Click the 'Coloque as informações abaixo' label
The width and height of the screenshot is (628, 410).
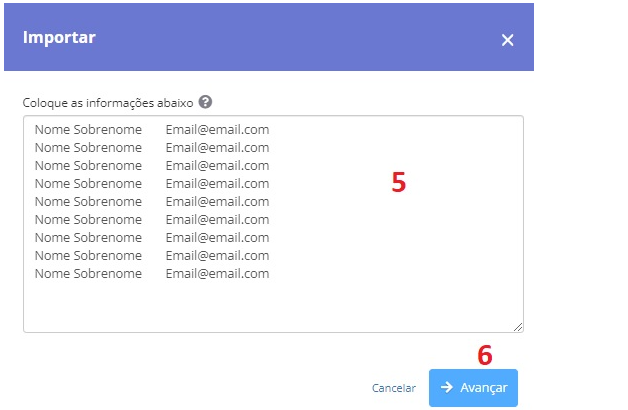(x=108, y=103)
